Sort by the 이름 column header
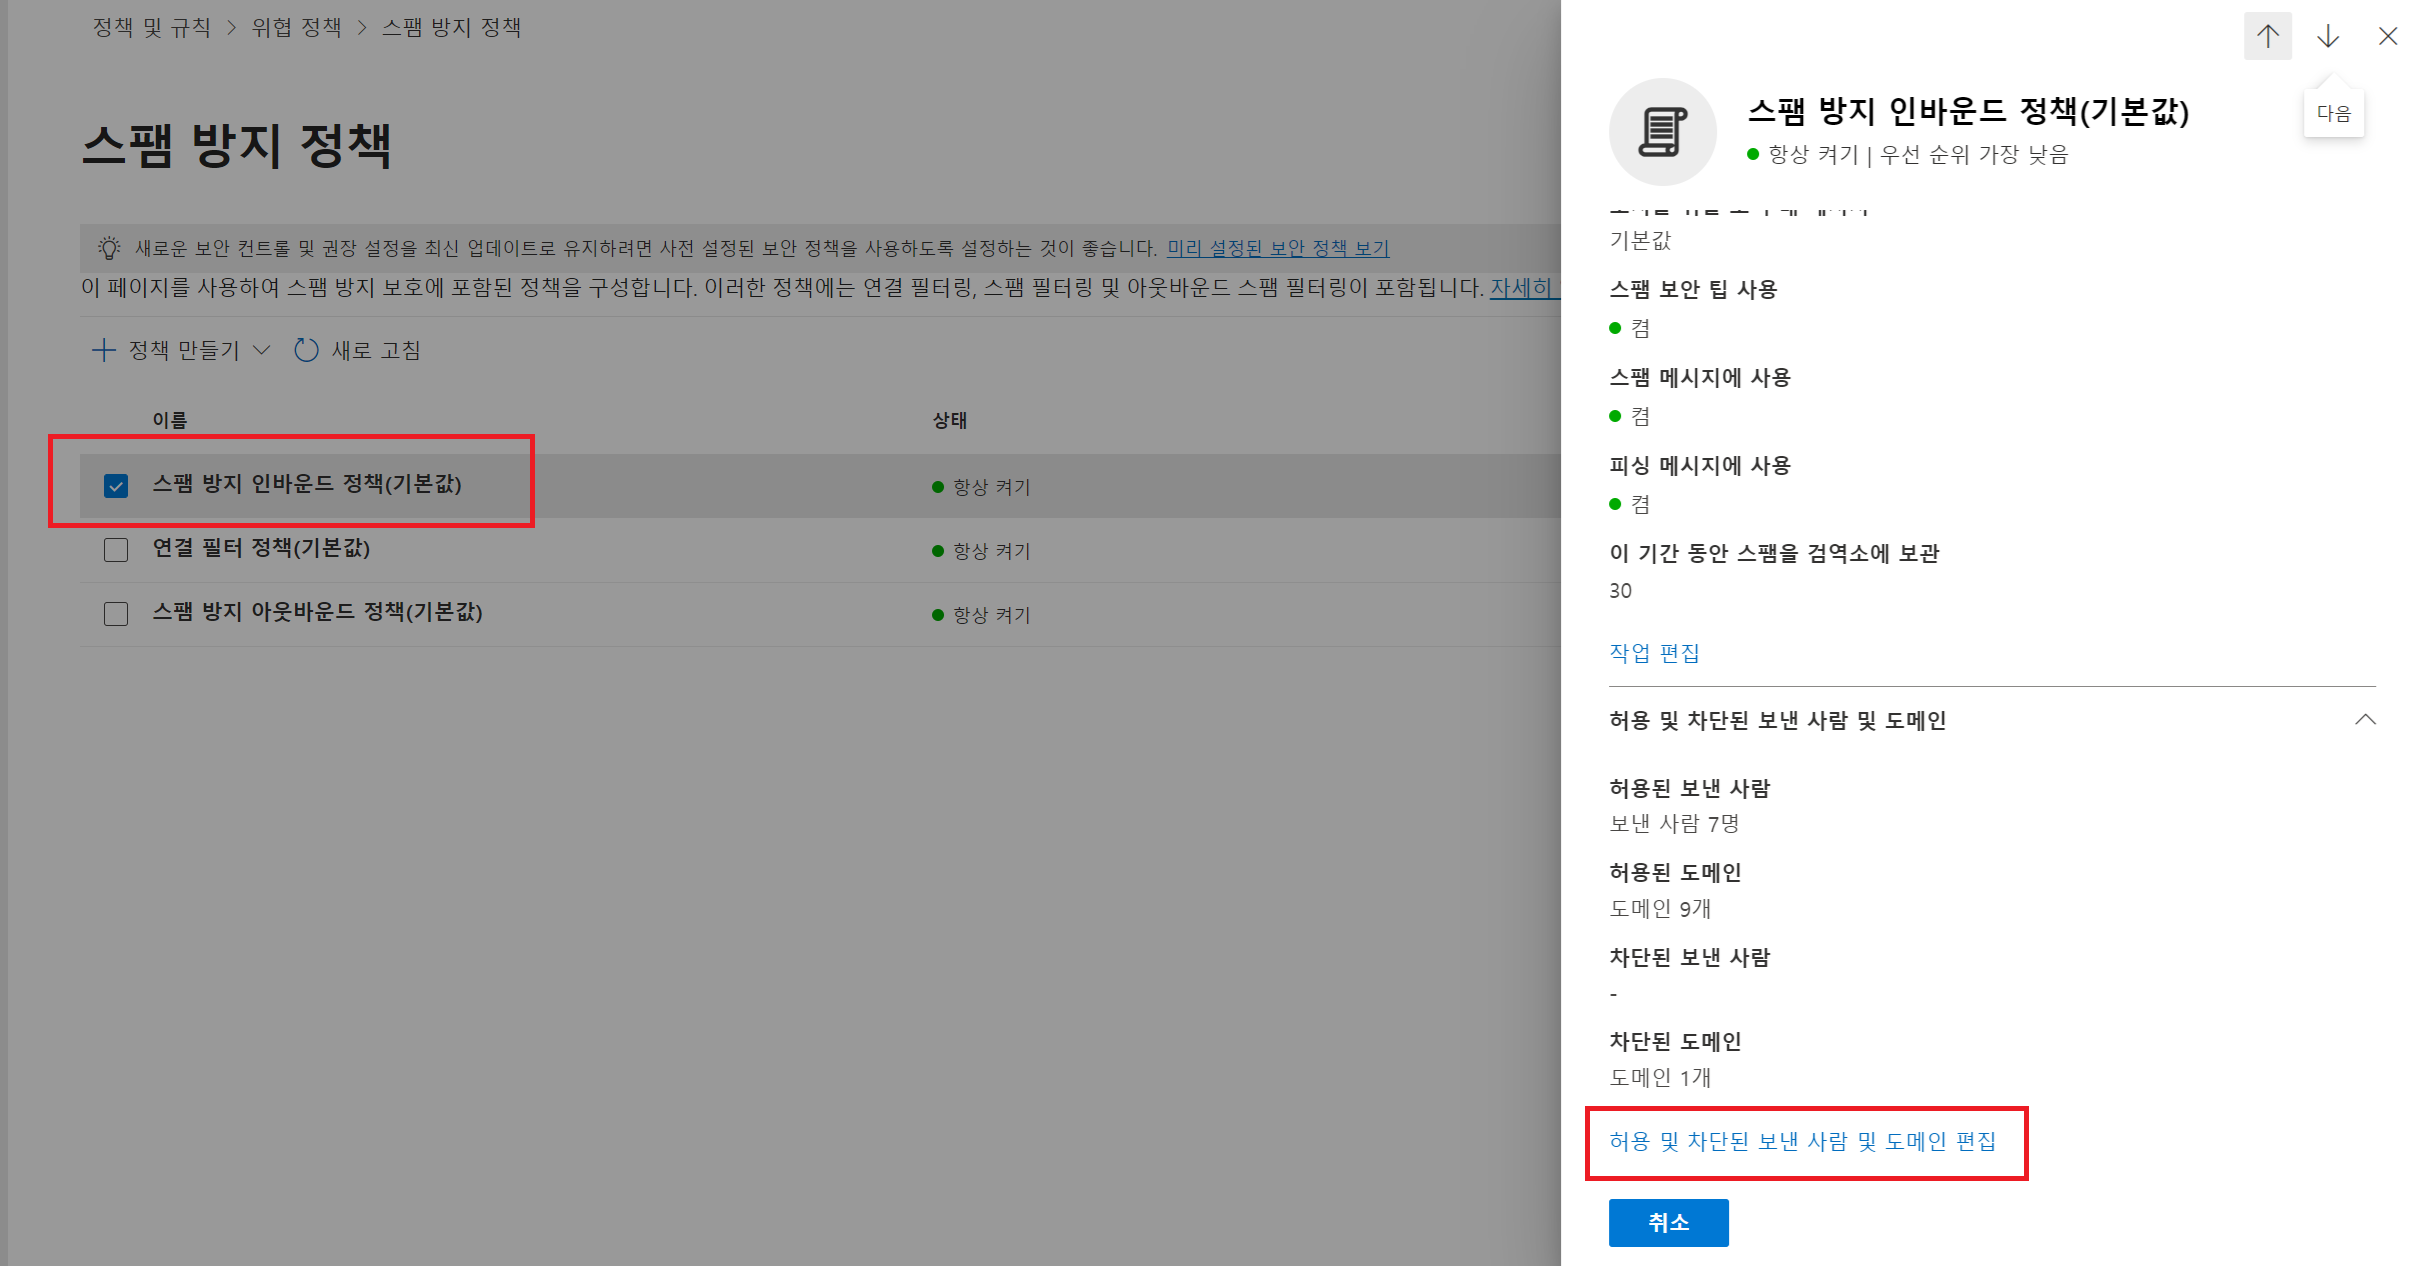This screenshot has height=1266, width=2422. [170, 420]
